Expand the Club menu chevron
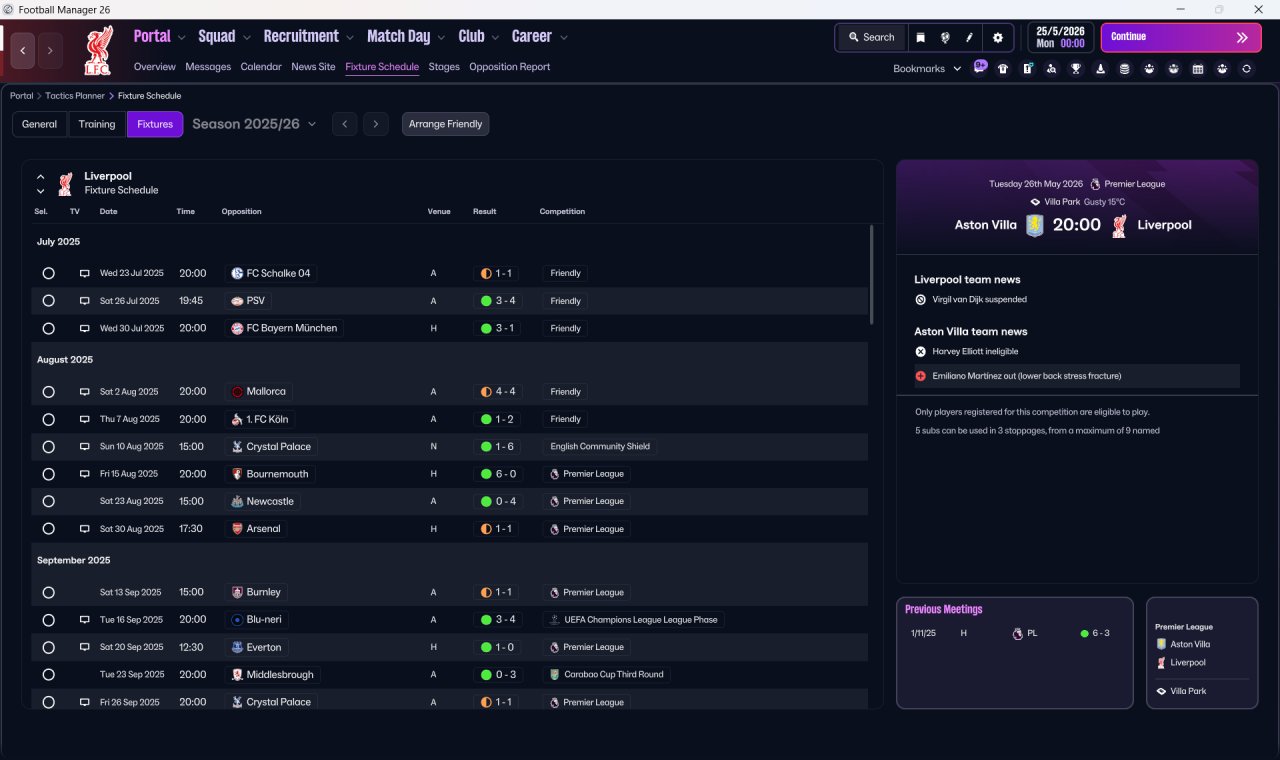The height and width of the screenshot is (760, 1280). pyautogui.click(x=495, y=38)
